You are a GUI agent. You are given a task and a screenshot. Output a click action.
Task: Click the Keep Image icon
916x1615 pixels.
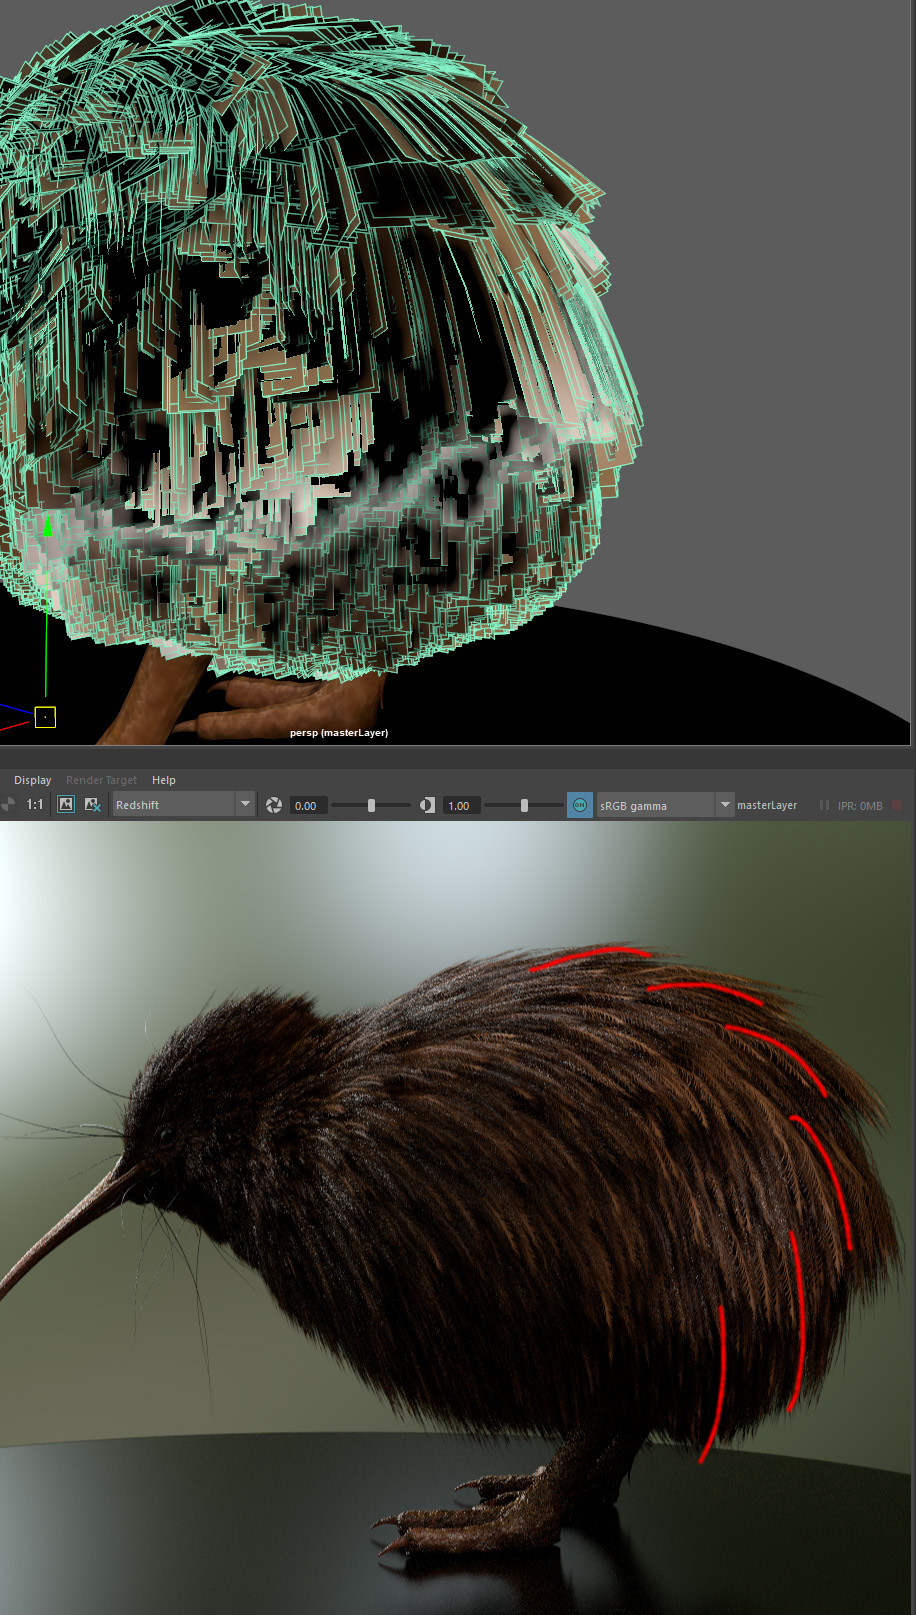point(66,805)
